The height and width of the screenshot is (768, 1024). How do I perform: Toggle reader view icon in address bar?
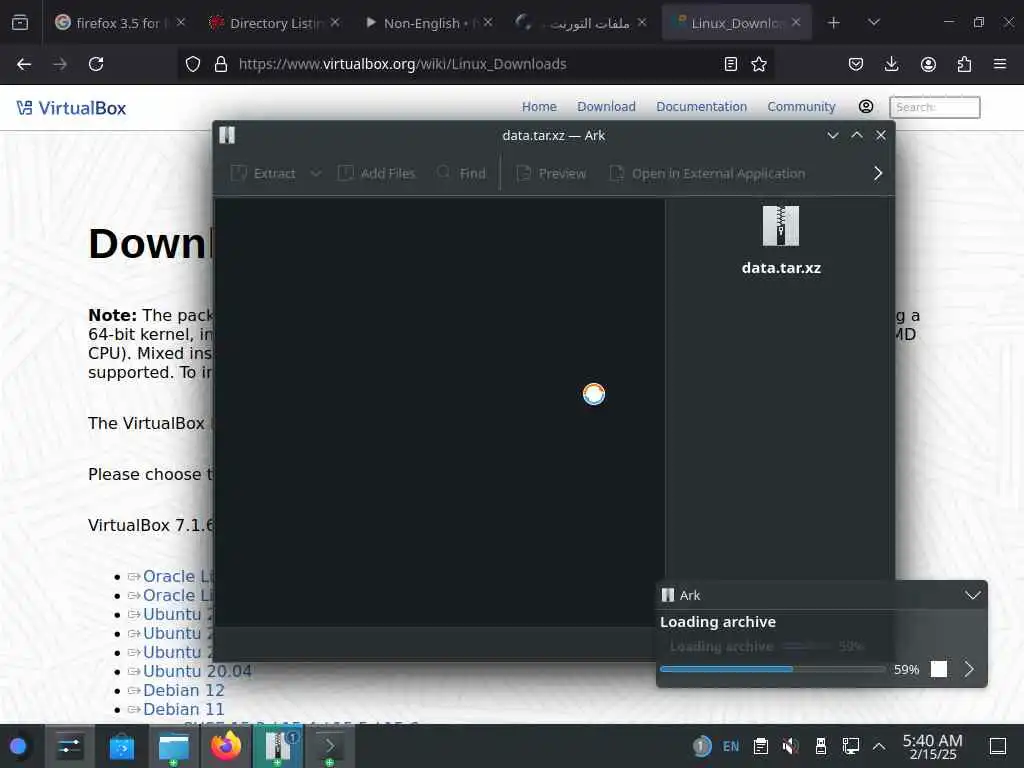point(731,64)
